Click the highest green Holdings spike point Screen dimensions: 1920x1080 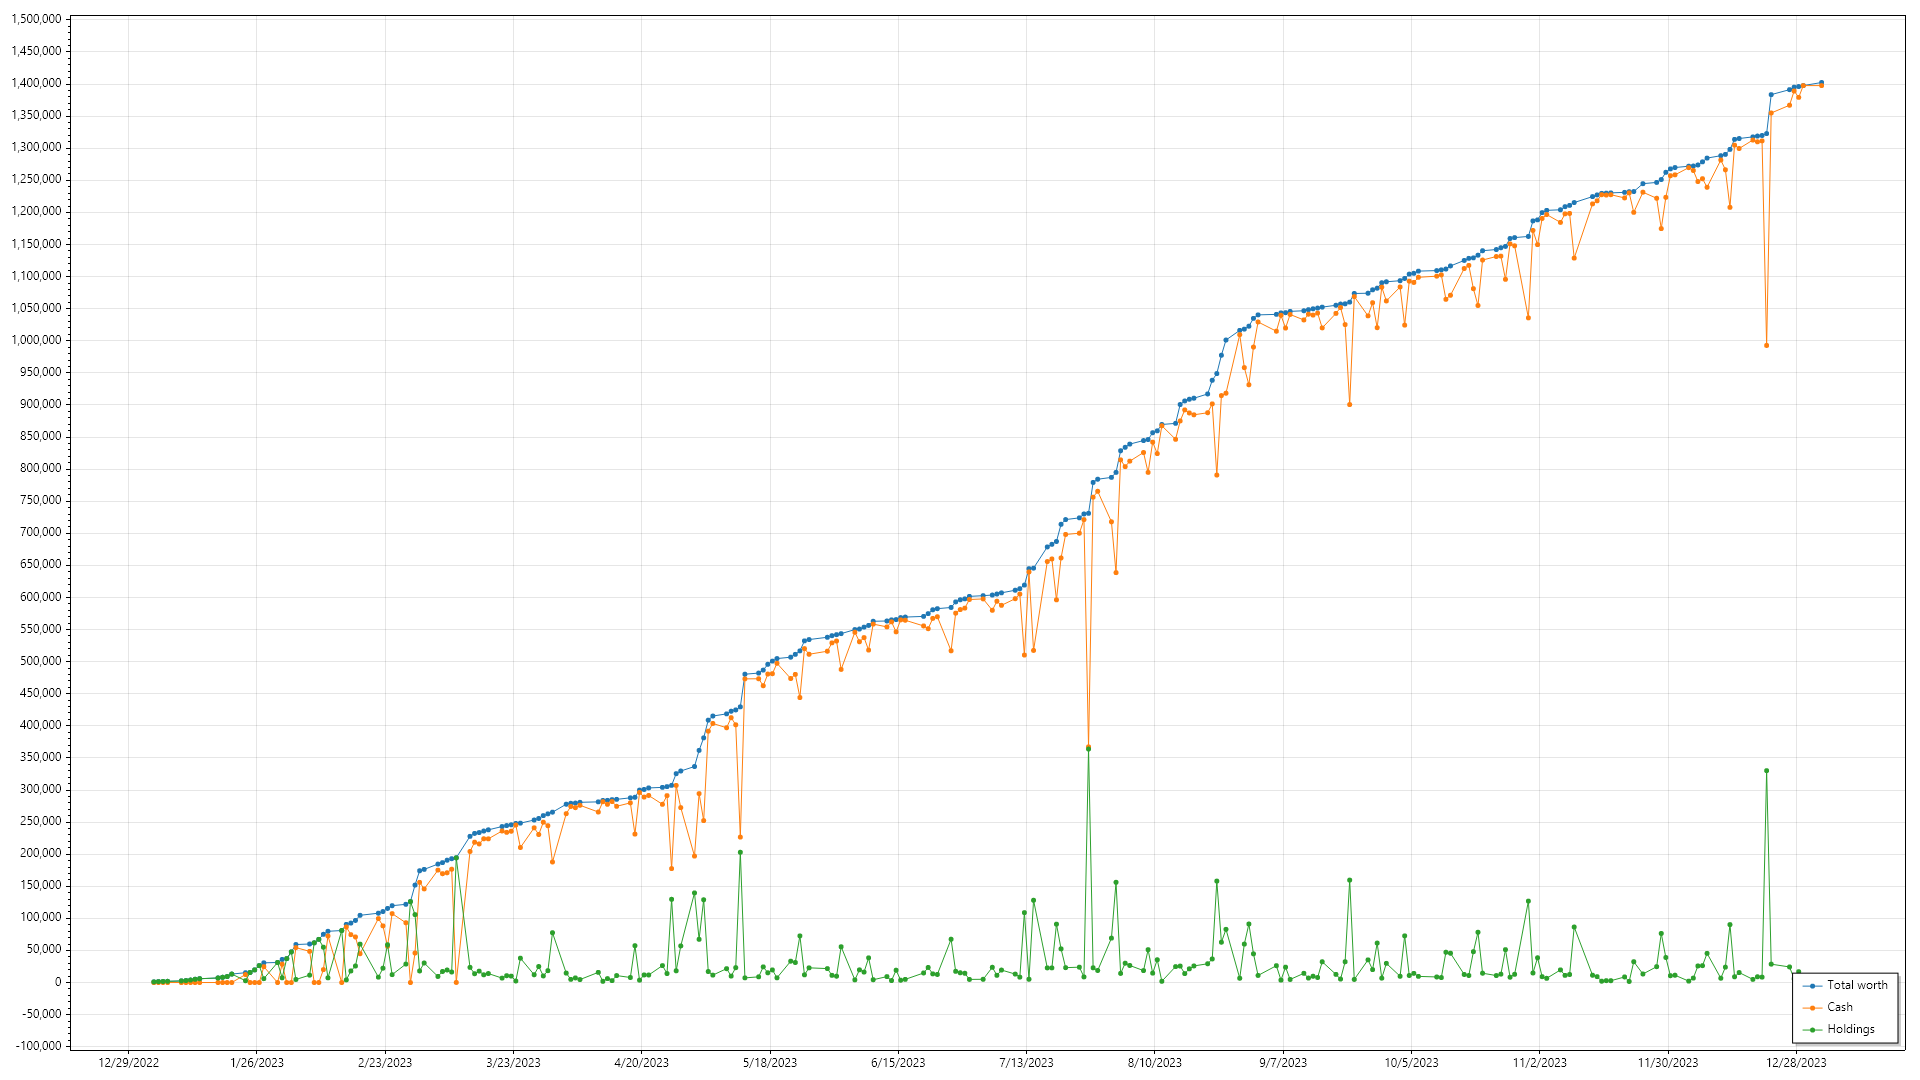click(x=1088, y=749)
